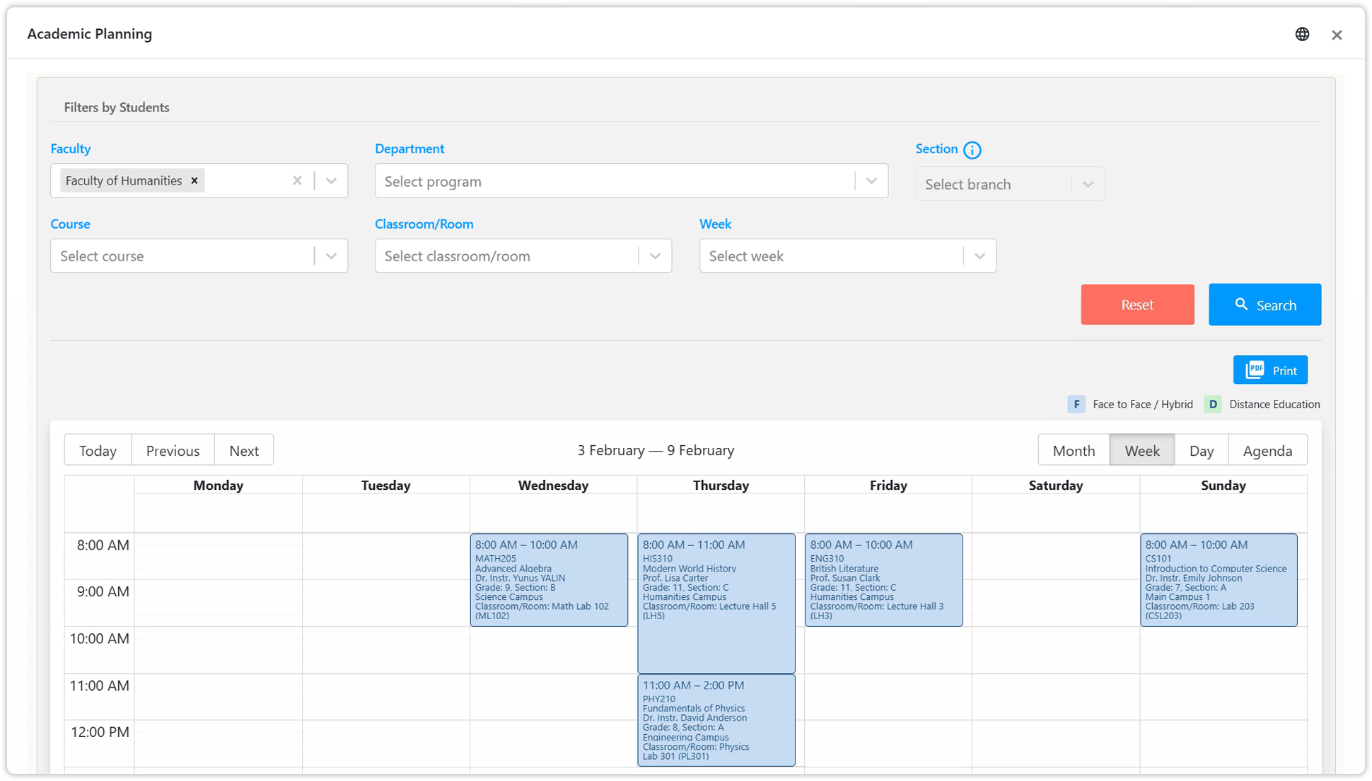Click the Section info icon
Viewport: 1372px width, 781px height.
pos(972,150)
